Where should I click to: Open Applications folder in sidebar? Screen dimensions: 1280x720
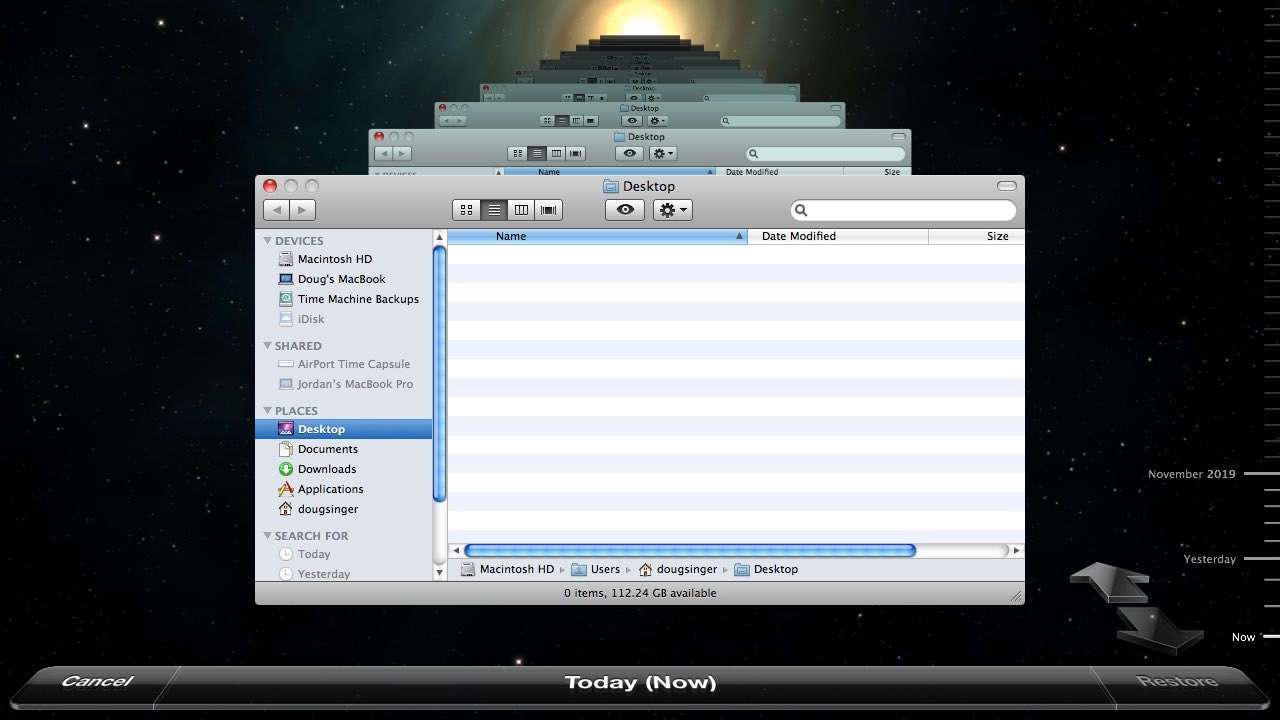(330, 489)
